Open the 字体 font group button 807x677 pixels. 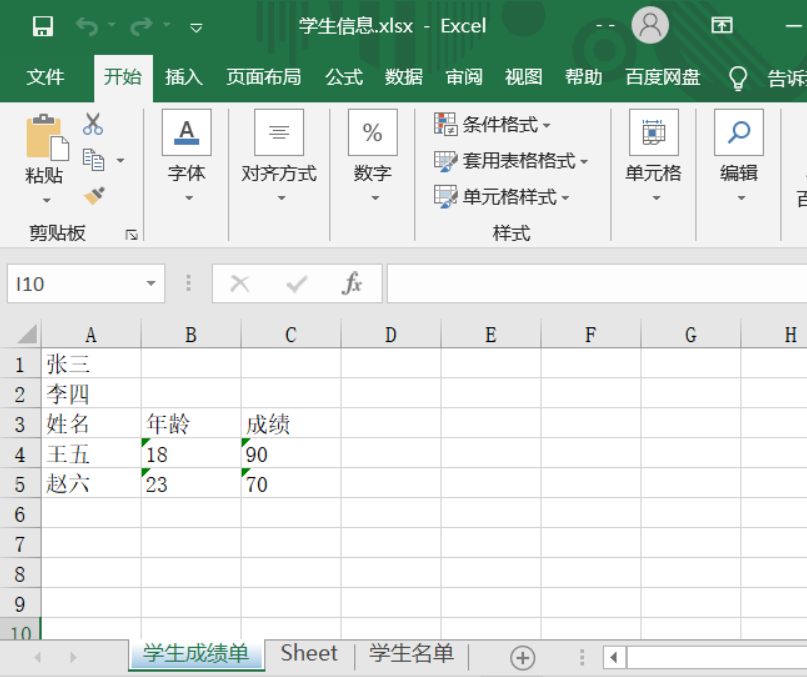click(186, 157)
